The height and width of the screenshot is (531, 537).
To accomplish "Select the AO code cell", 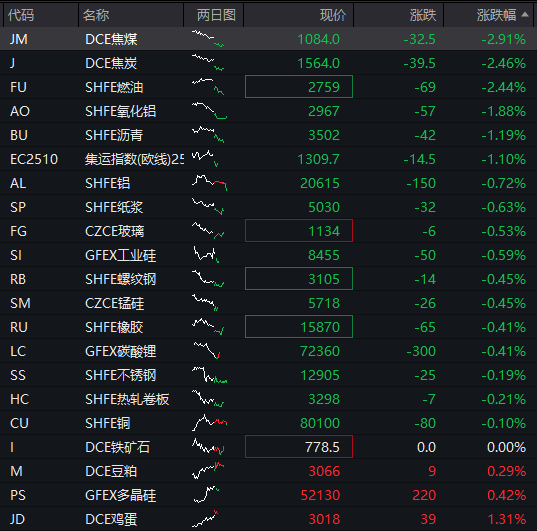I will [x=20, y=111].
